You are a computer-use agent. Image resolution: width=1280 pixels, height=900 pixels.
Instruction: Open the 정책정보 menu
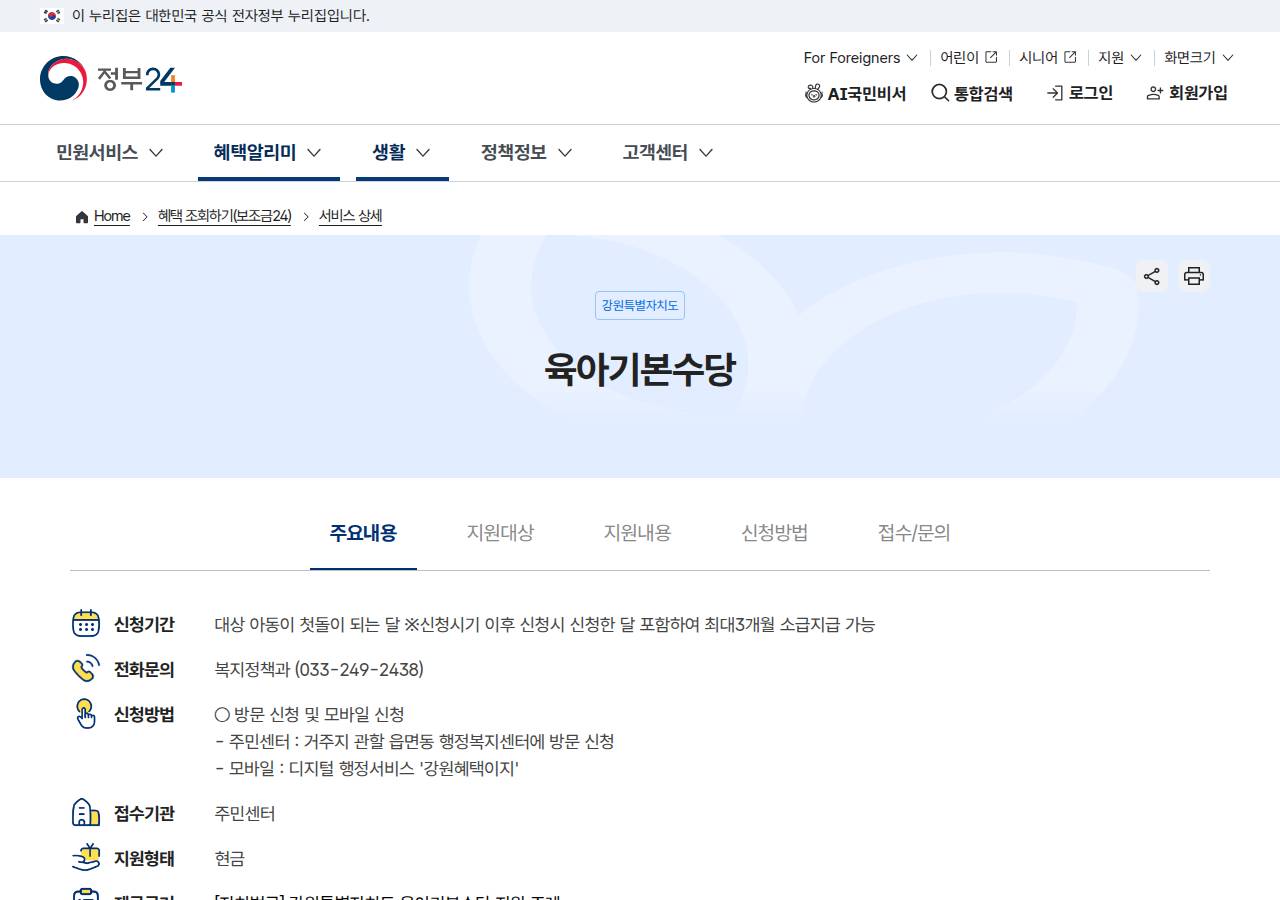527,153
